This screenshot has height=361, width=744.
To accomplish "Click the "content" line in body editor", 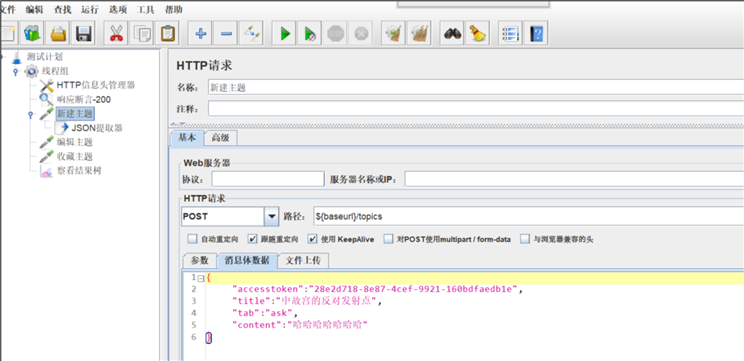I will tap(300, 325).
